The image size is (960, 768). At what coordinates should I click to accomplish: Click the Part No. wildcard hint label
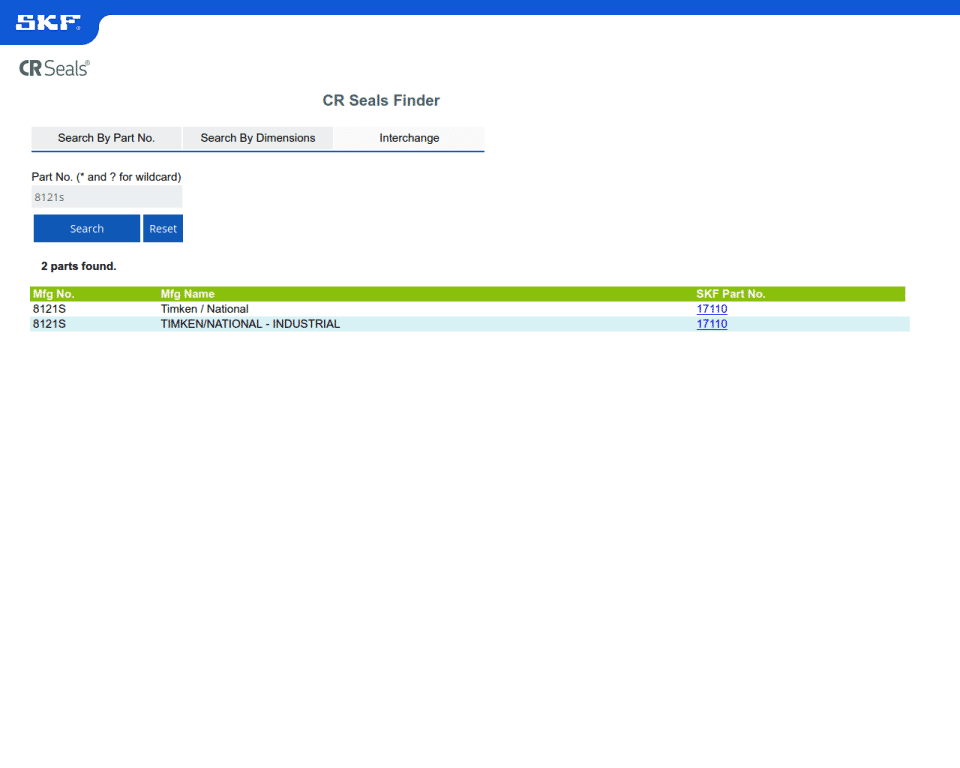pyautogui.click(x=106, y=177)
